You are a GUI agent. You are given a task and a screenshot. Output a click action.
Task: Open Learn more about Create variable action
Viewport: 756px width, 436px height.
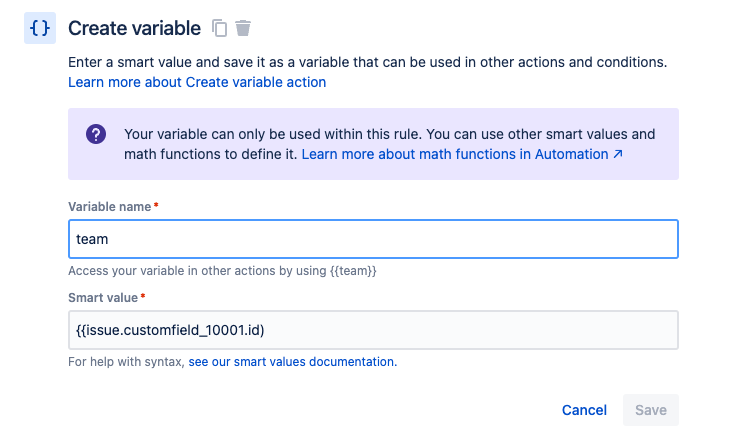click(197, 82)
